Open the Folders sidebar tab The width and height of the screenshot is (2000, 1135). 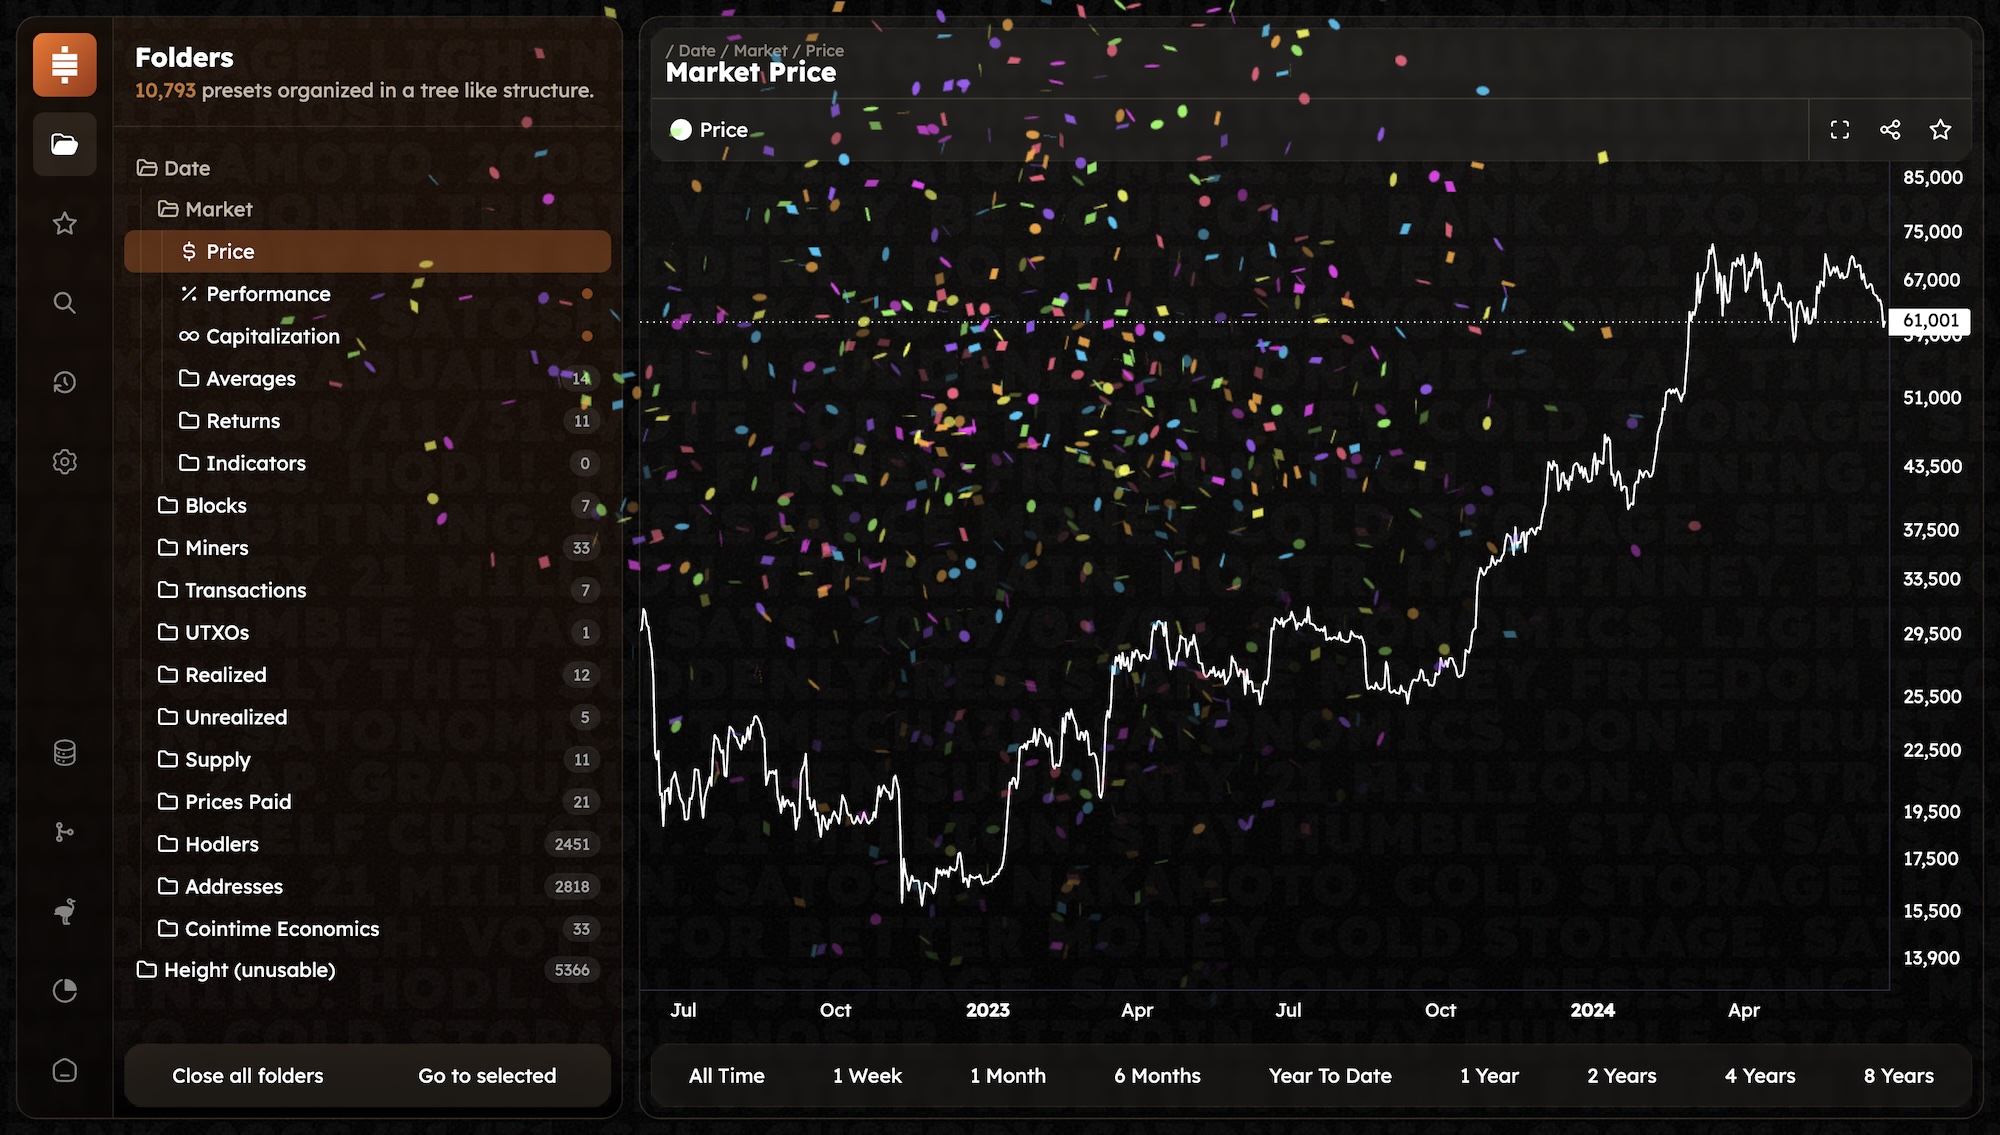65,144
